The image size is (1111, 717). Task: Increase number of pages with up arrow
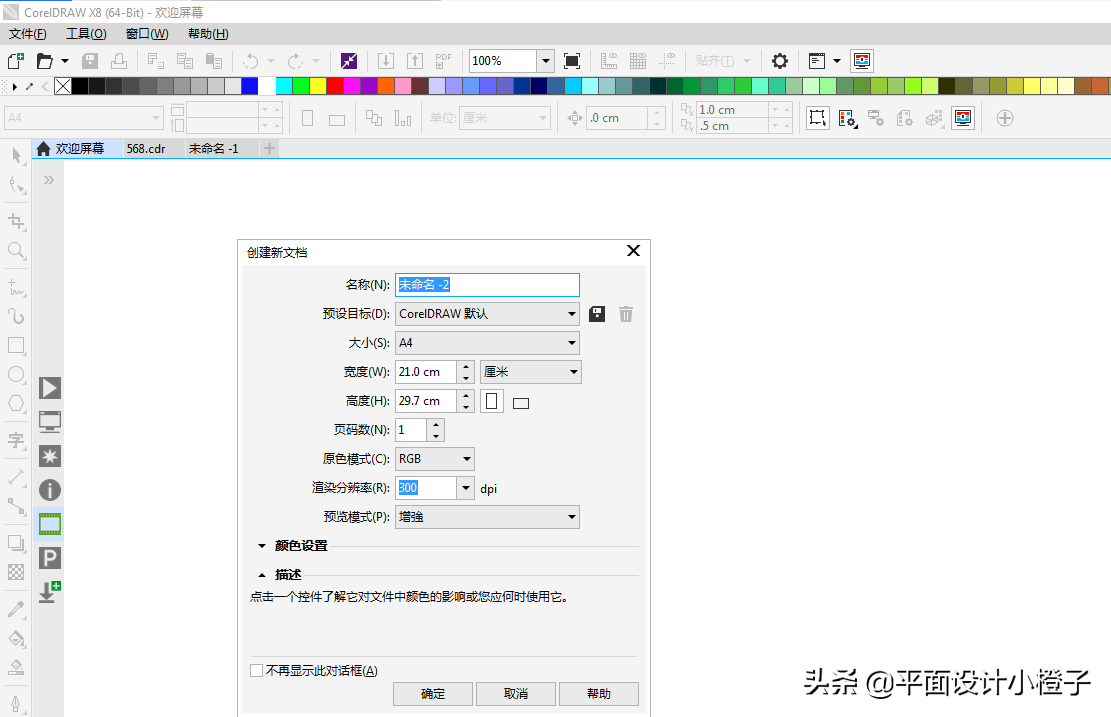click(436, 424)
